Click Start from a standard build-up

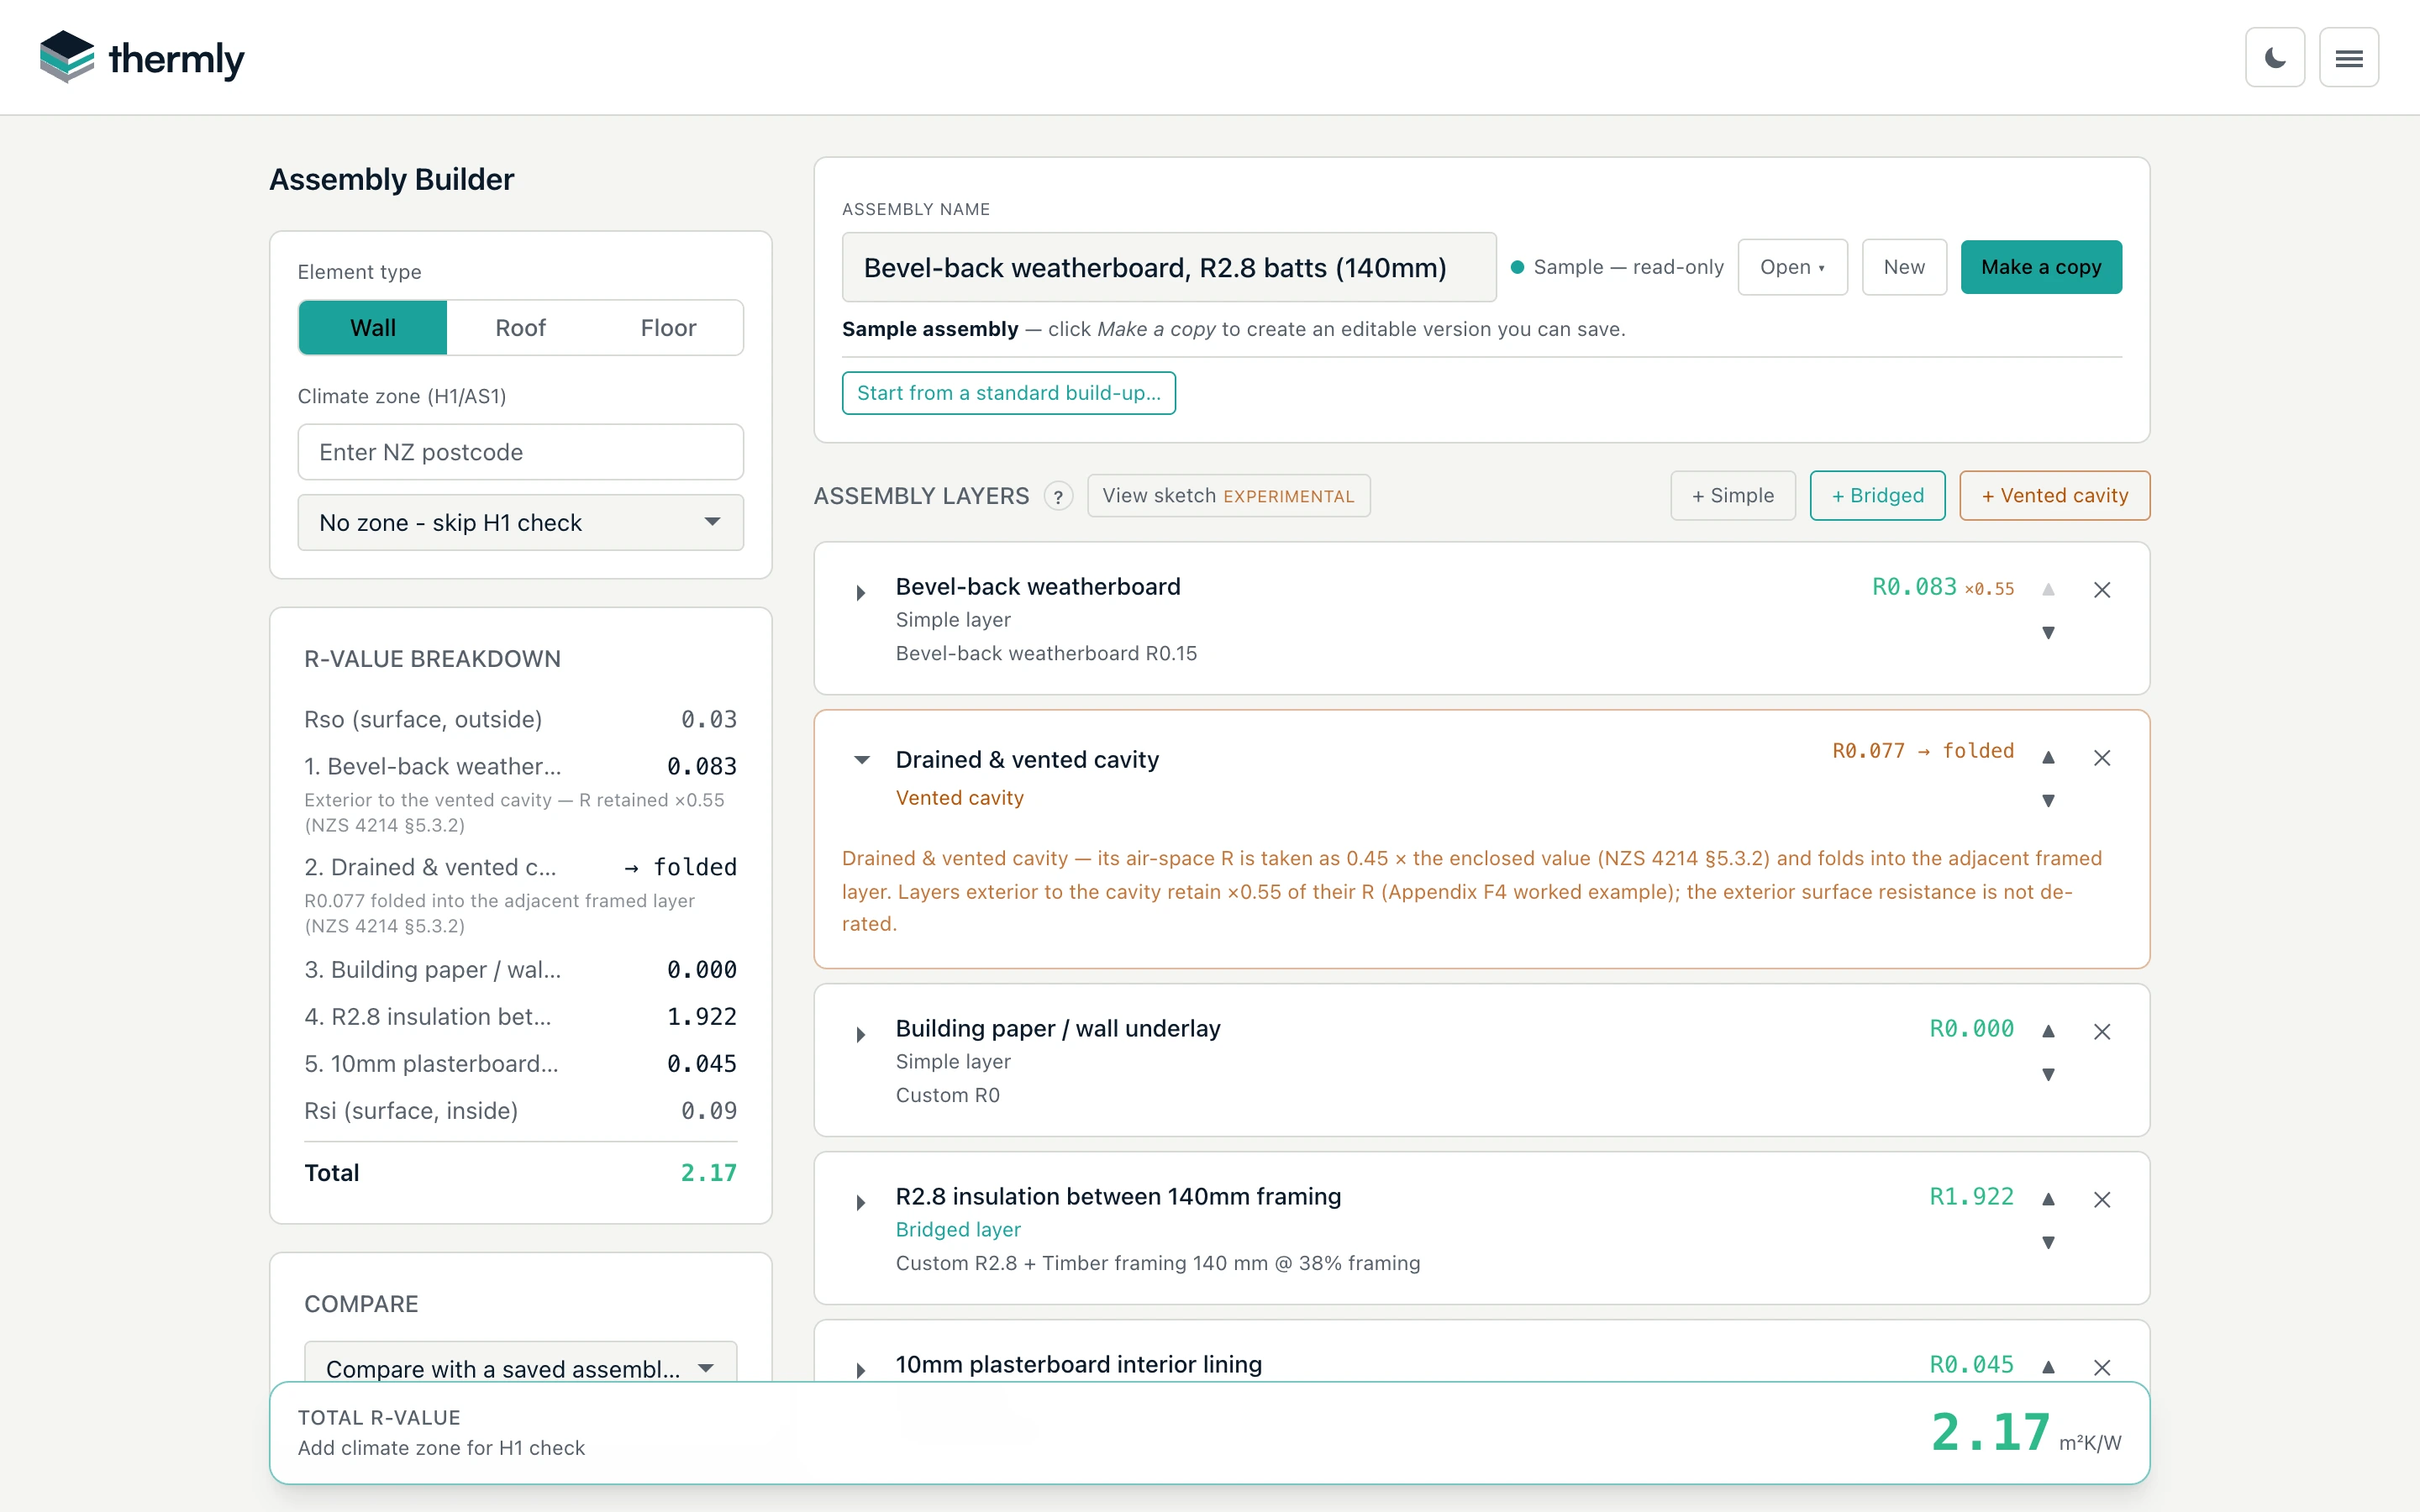1008,393
